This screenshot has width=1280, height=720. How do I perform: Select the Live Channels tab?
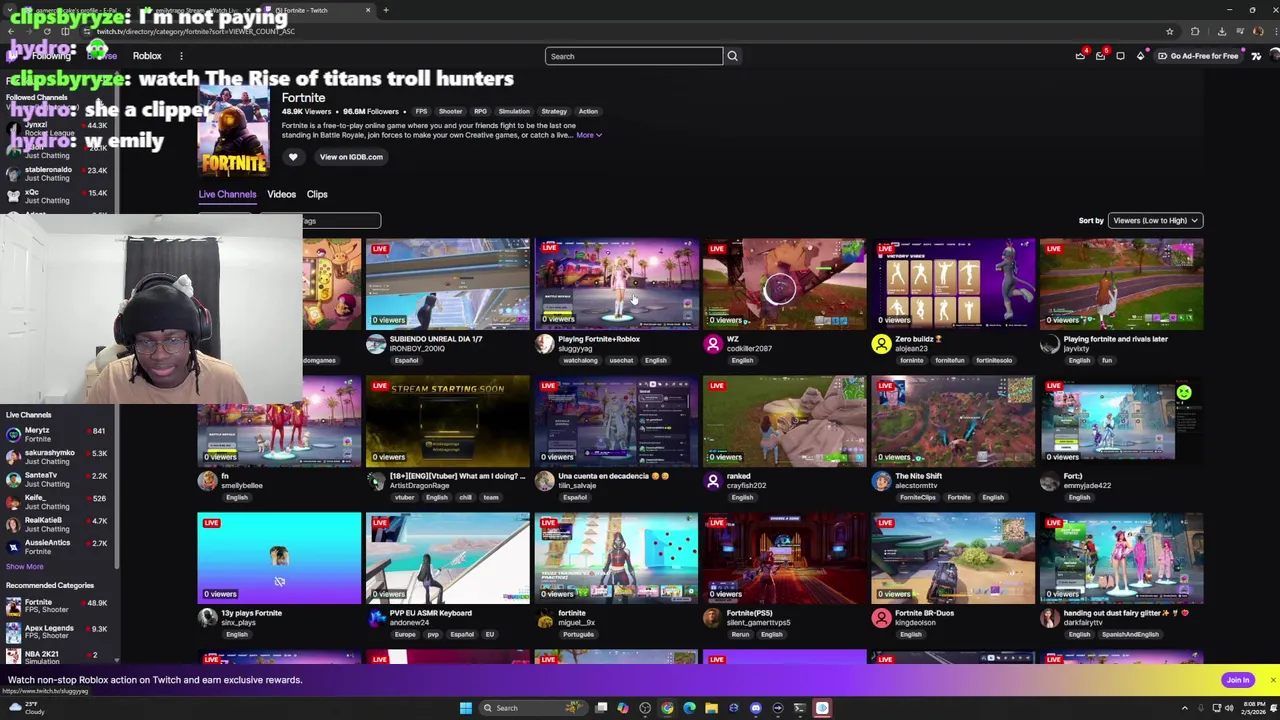click(x=227, y=194)
